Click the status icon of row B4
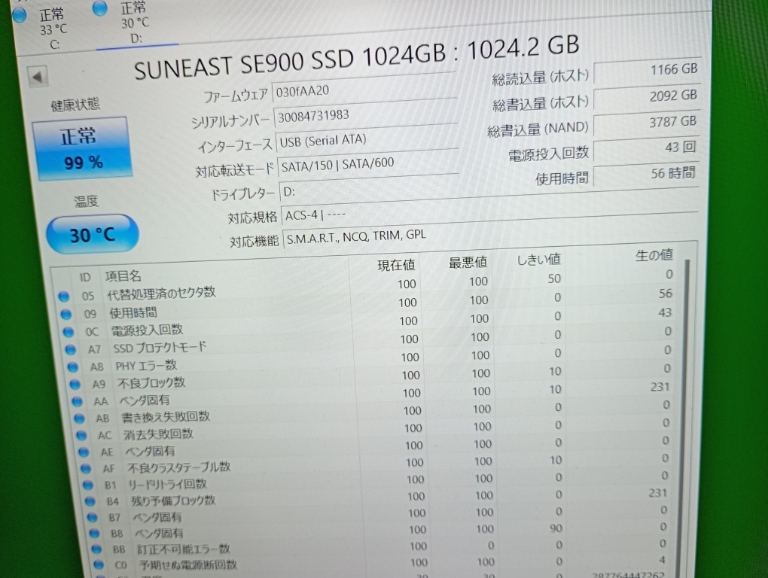Screen dimensions: 768x578 pyautogui.click(x=90, y=502)
